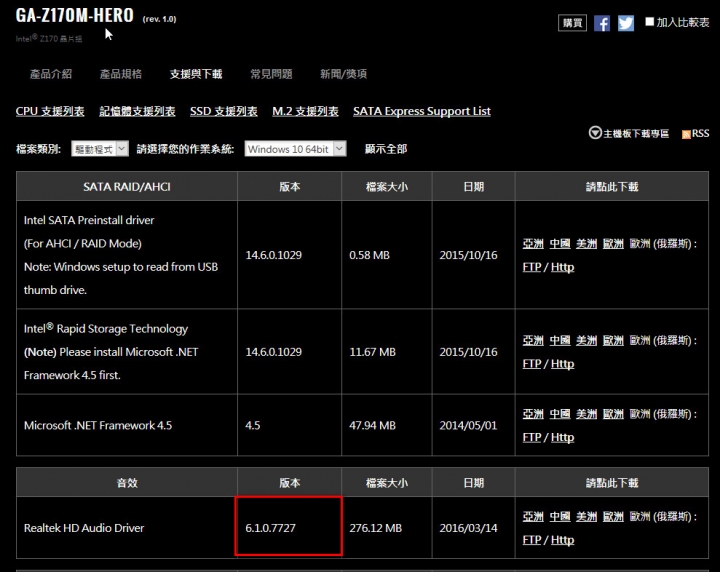Open the 新聞/獎項 tab
The width and height of the screenshot is (720, 572).
click(343, 74)
